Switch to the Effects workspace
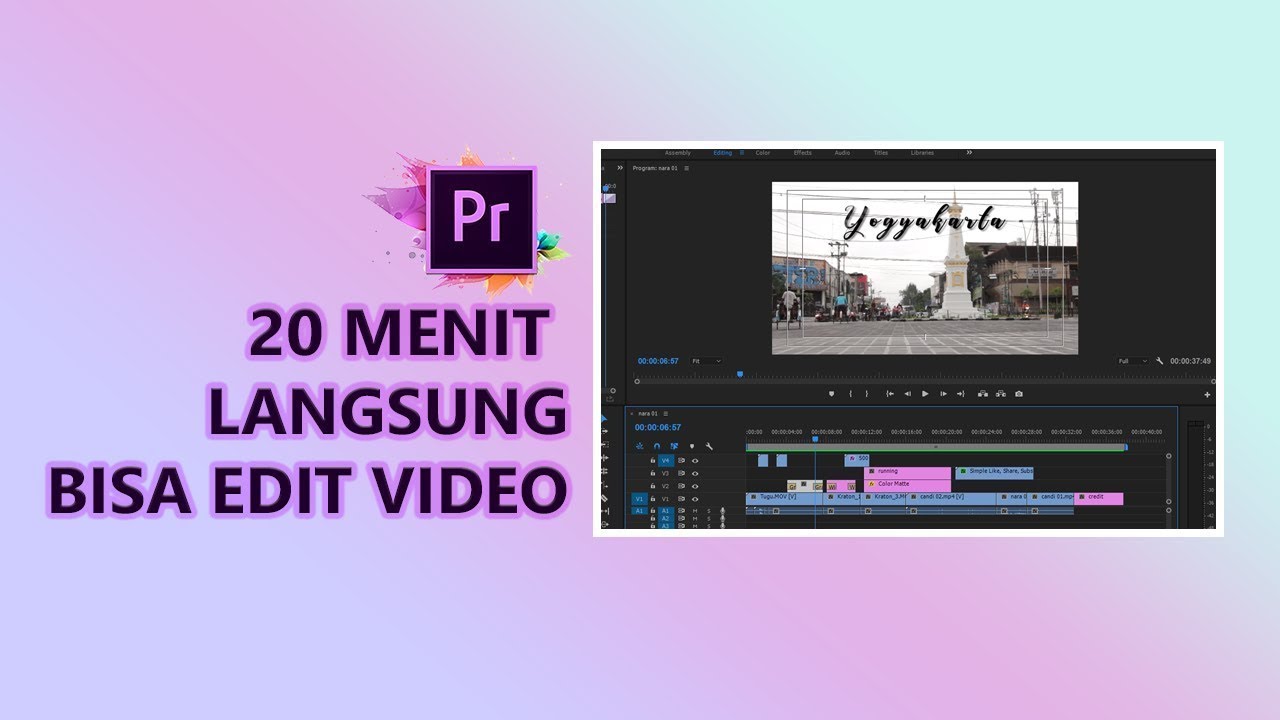 click(x=802, y=153)
